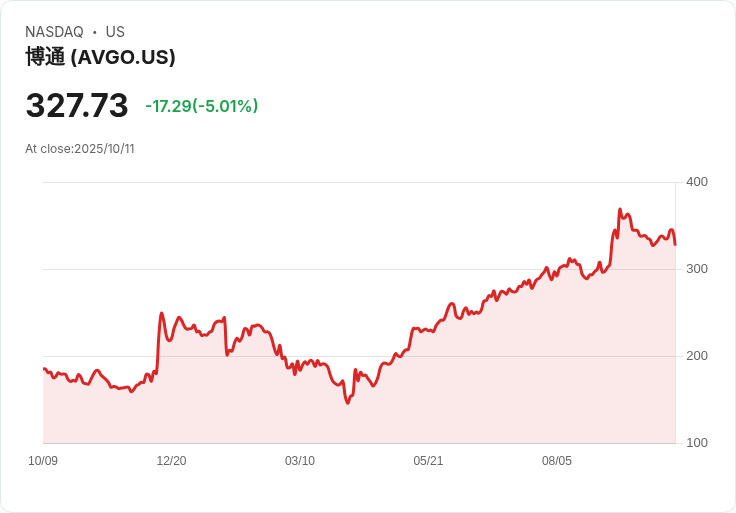Select the US market label

[x=115, y=32]
